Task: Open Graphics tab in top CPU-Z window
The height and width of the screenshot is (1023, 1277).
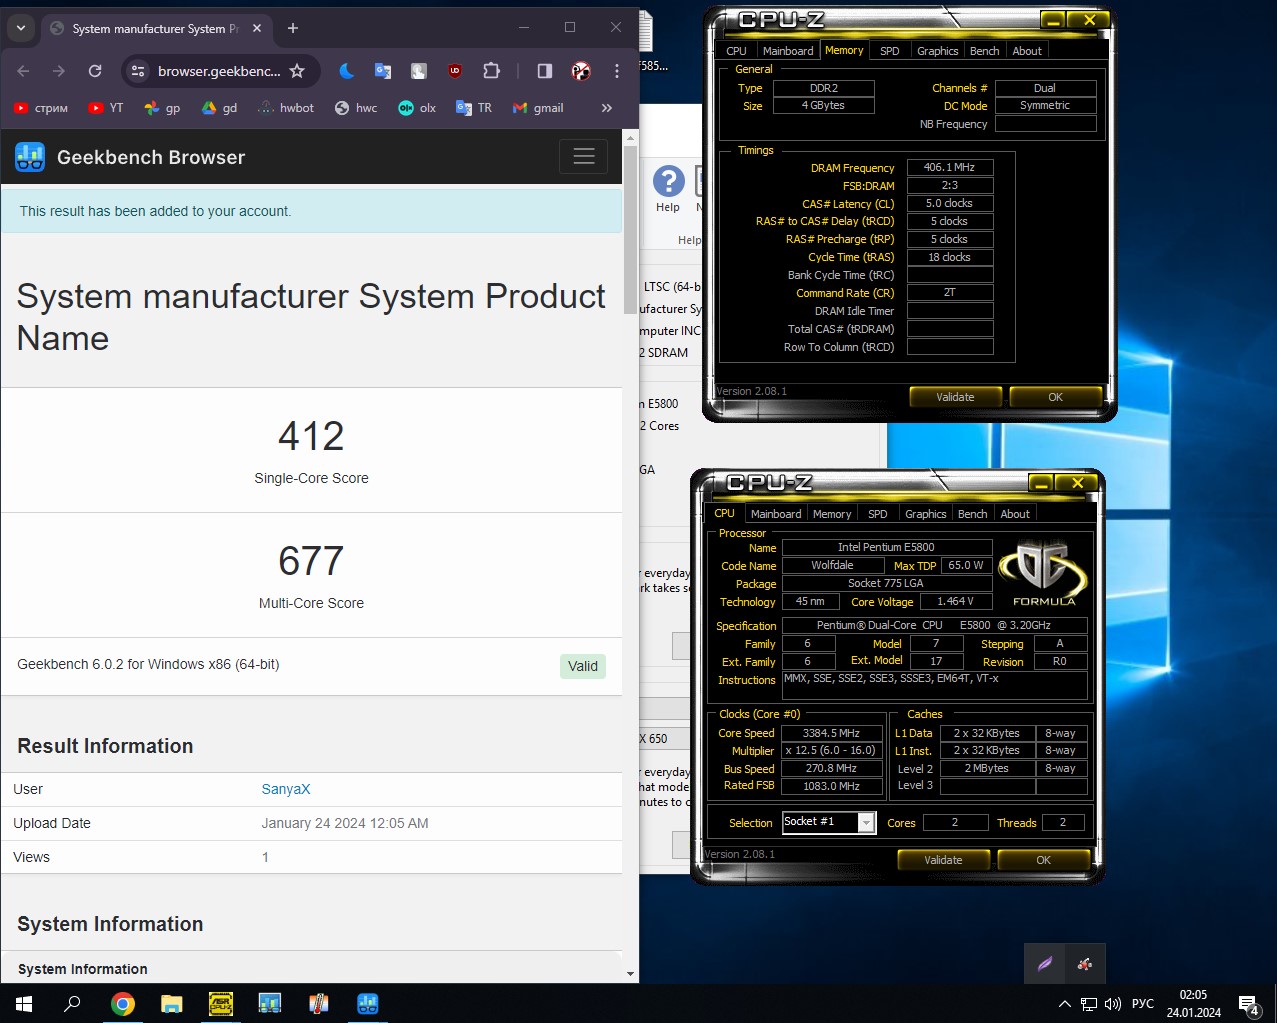Action: tap(937, 51)
